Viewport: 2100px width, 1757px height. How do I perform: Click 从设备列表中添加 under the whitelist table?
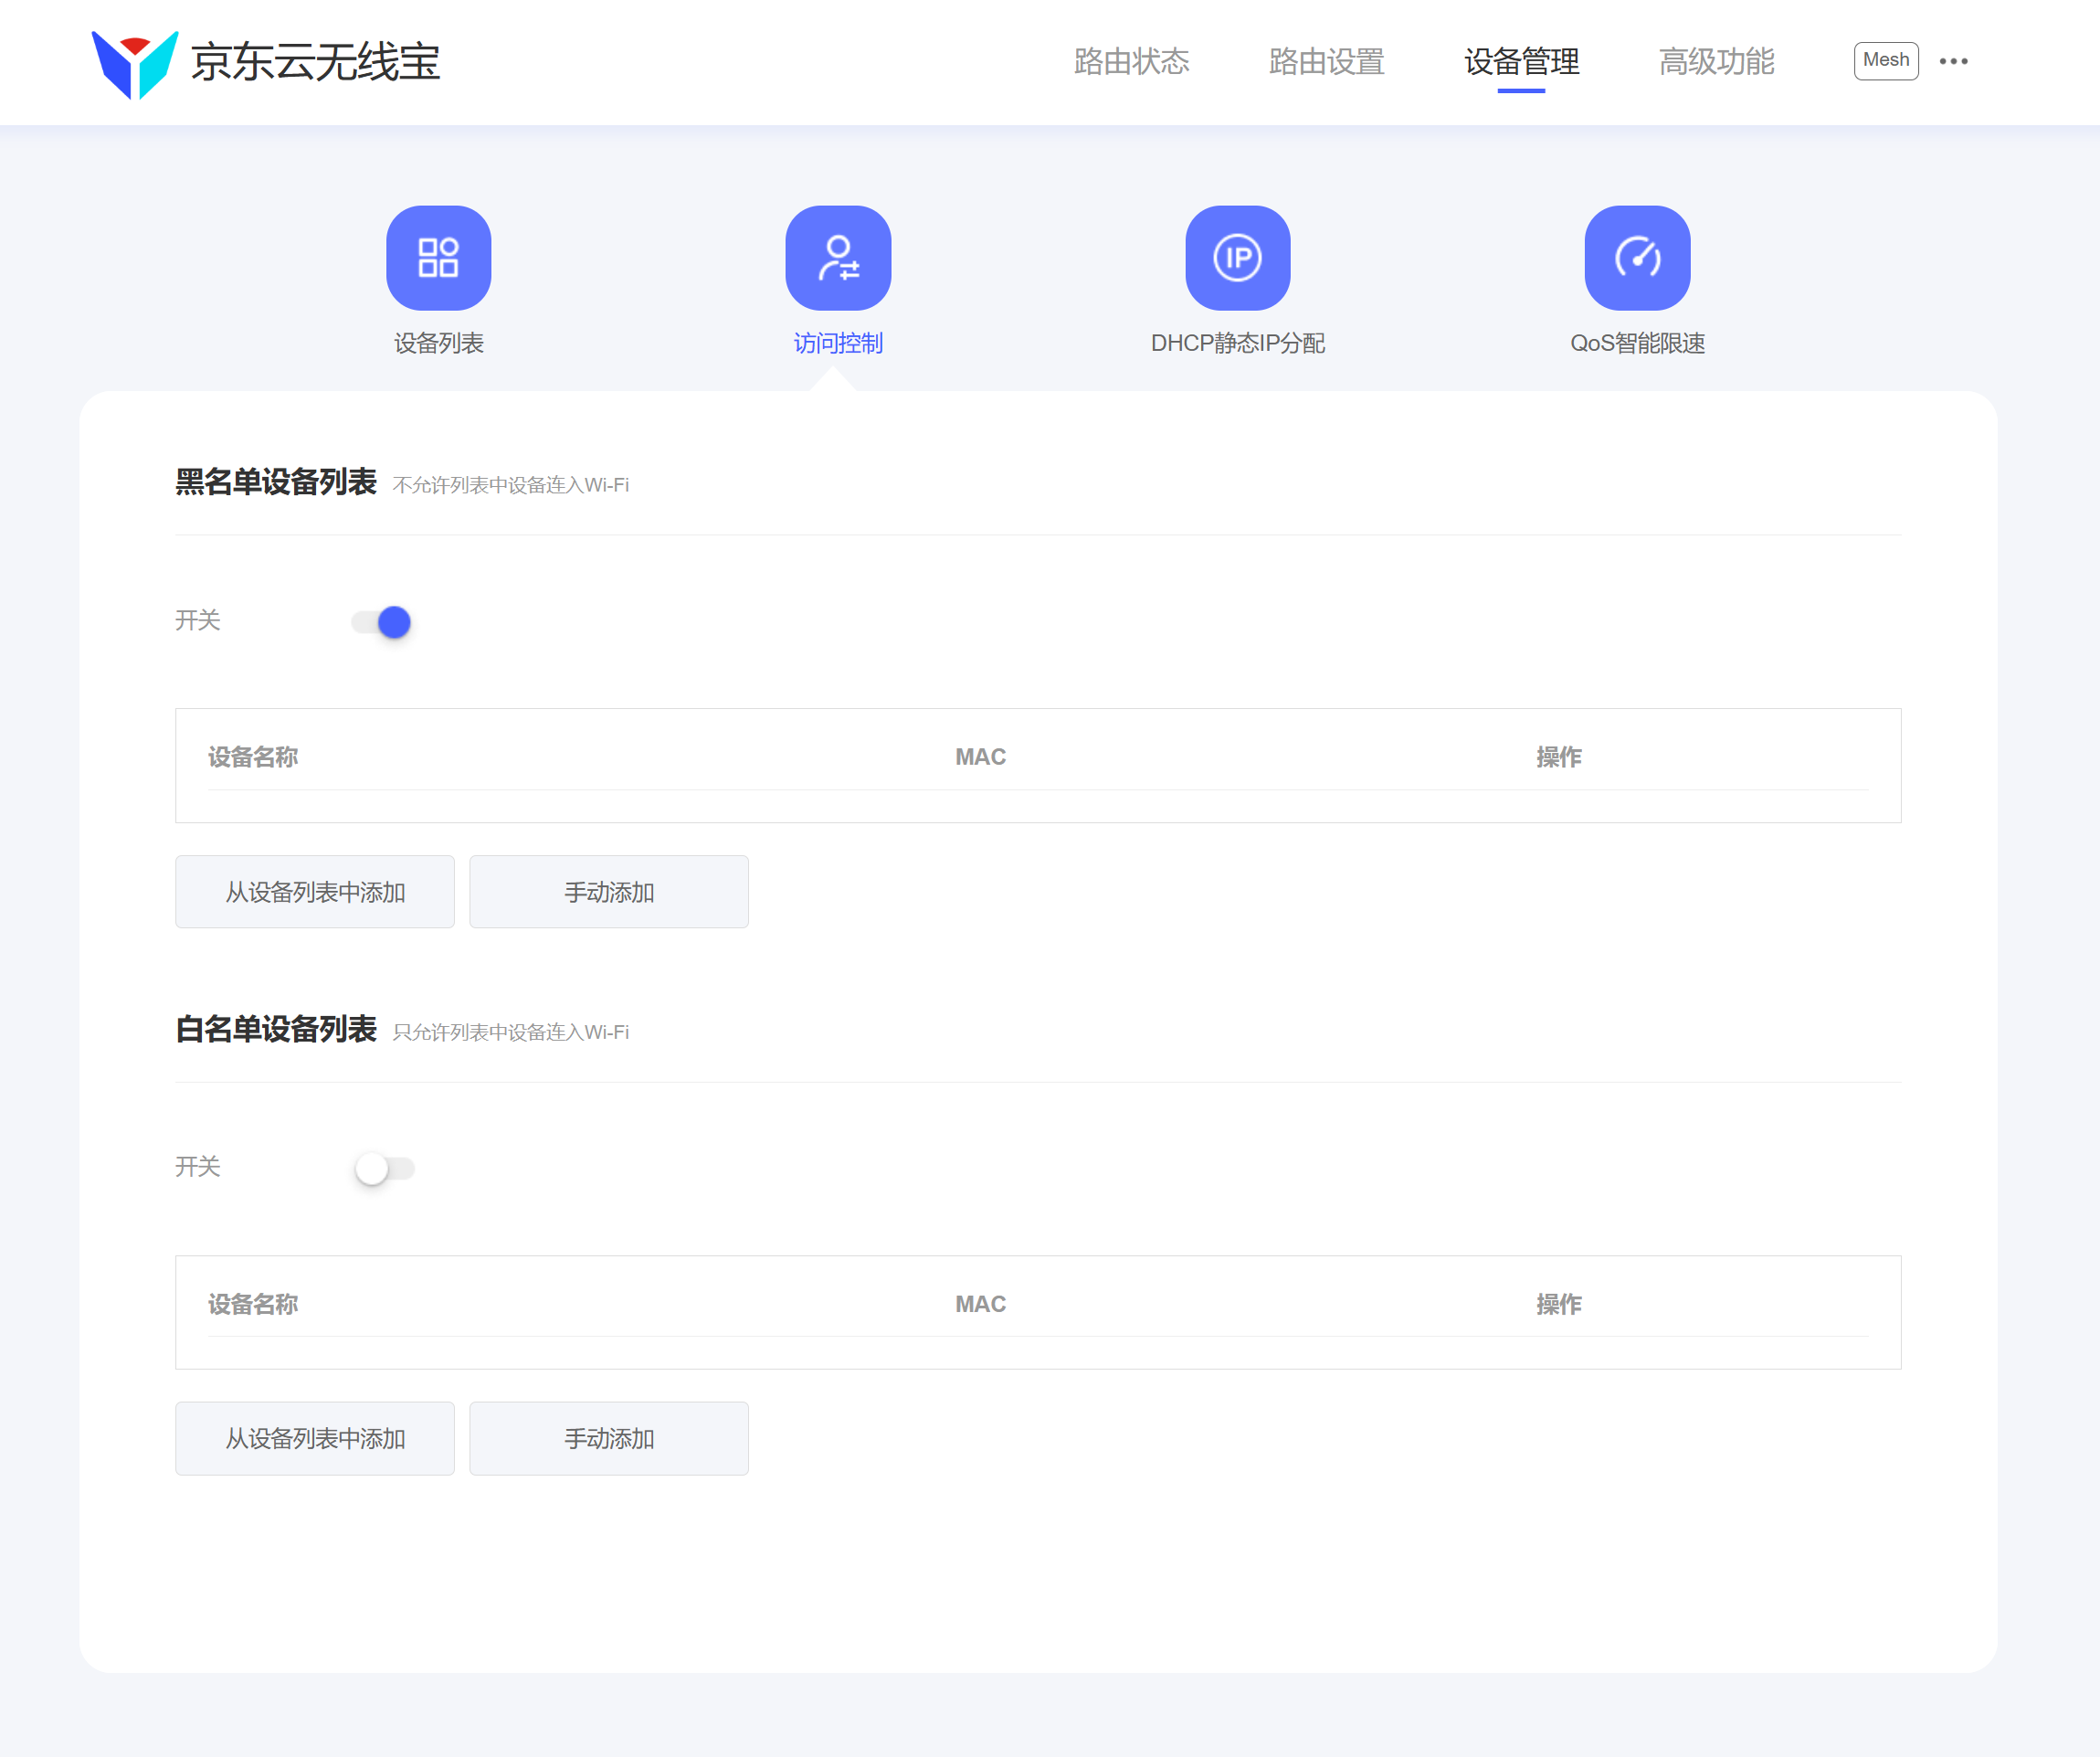pyautogui.click(x=315, y=1438)
